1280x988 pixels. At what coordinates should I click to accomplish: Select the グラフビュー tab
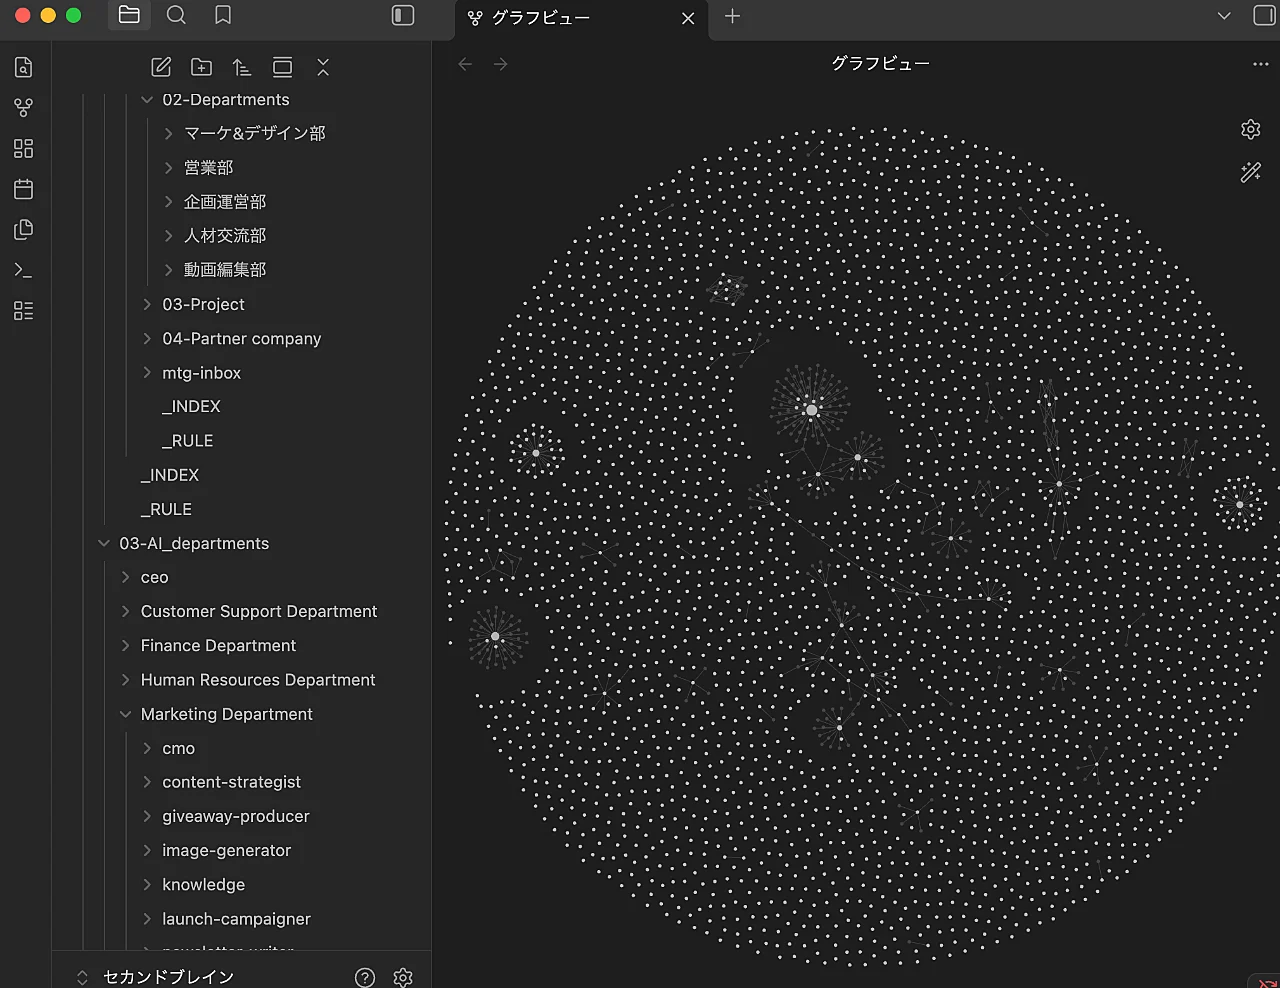tap(581, 18)
